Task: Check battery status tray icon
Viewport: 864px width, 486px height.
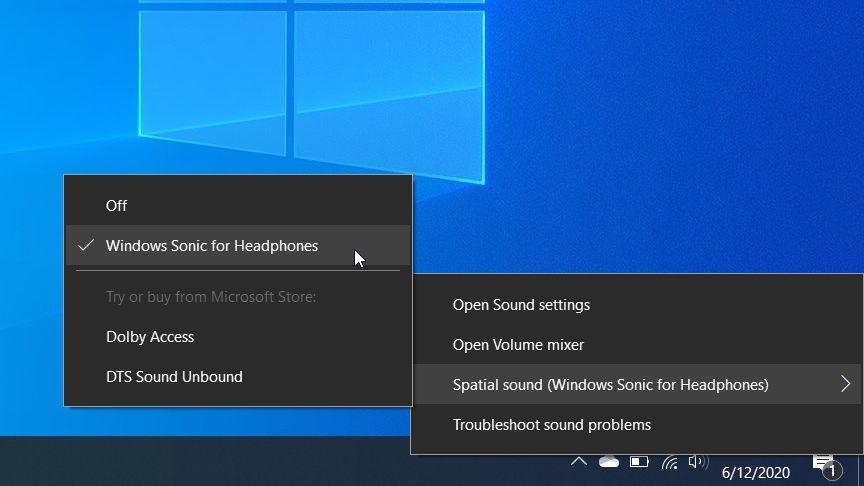Action: point(639,462)
